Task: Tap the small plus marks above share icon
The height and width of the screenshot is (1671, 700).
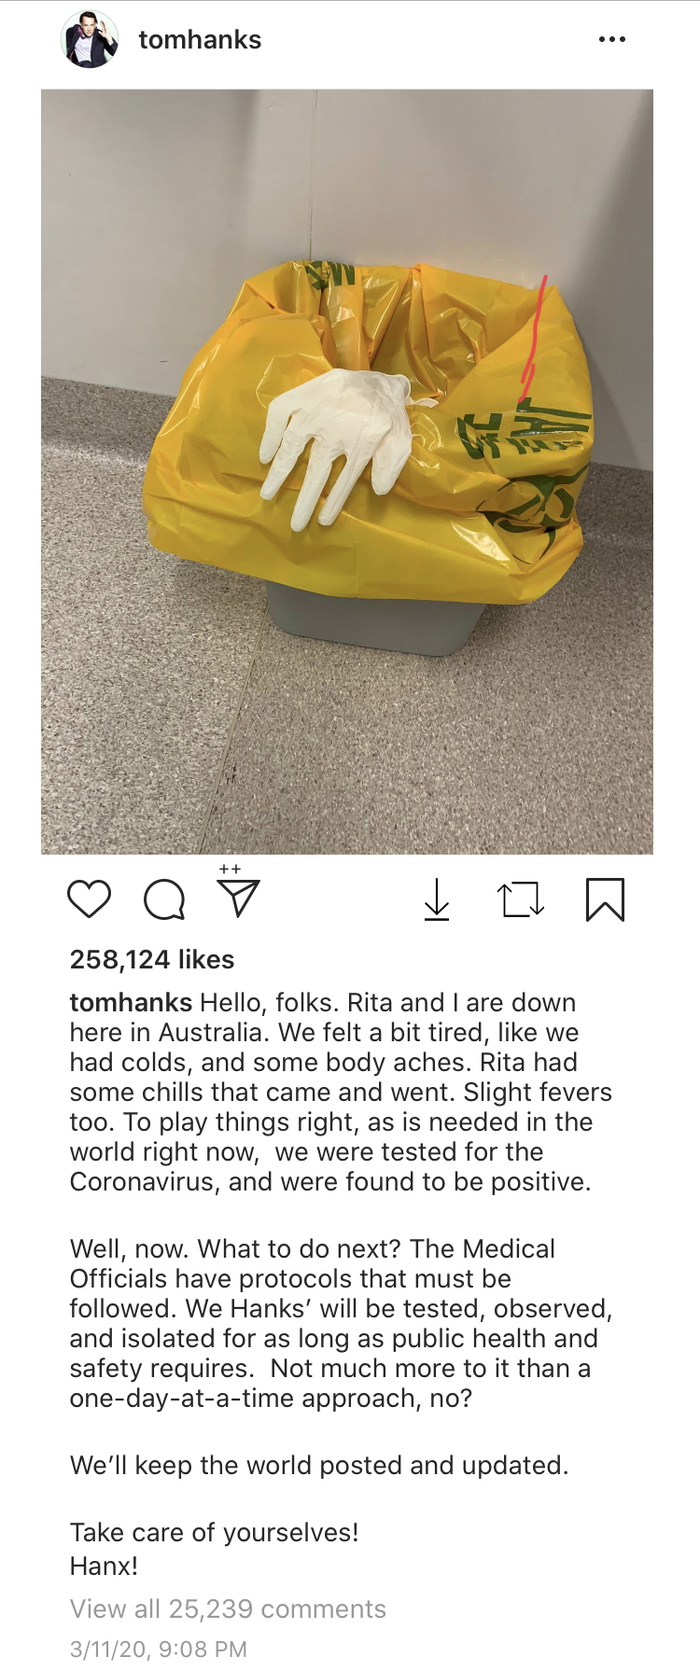Action: click(231, 869)
